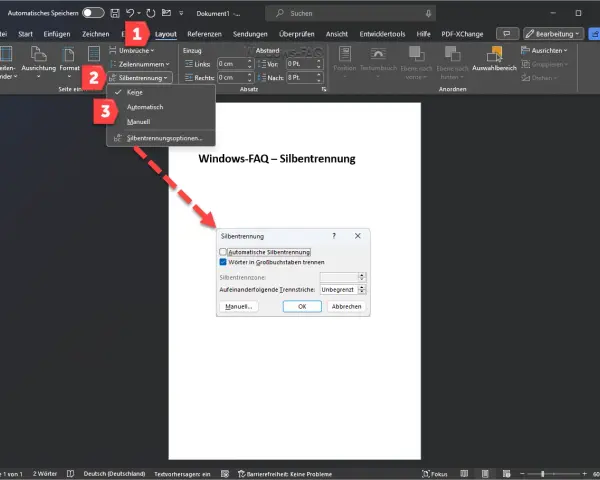The image size is (600, 480).
Task: Open the Überprüfen tab
Action: (297, 34)
